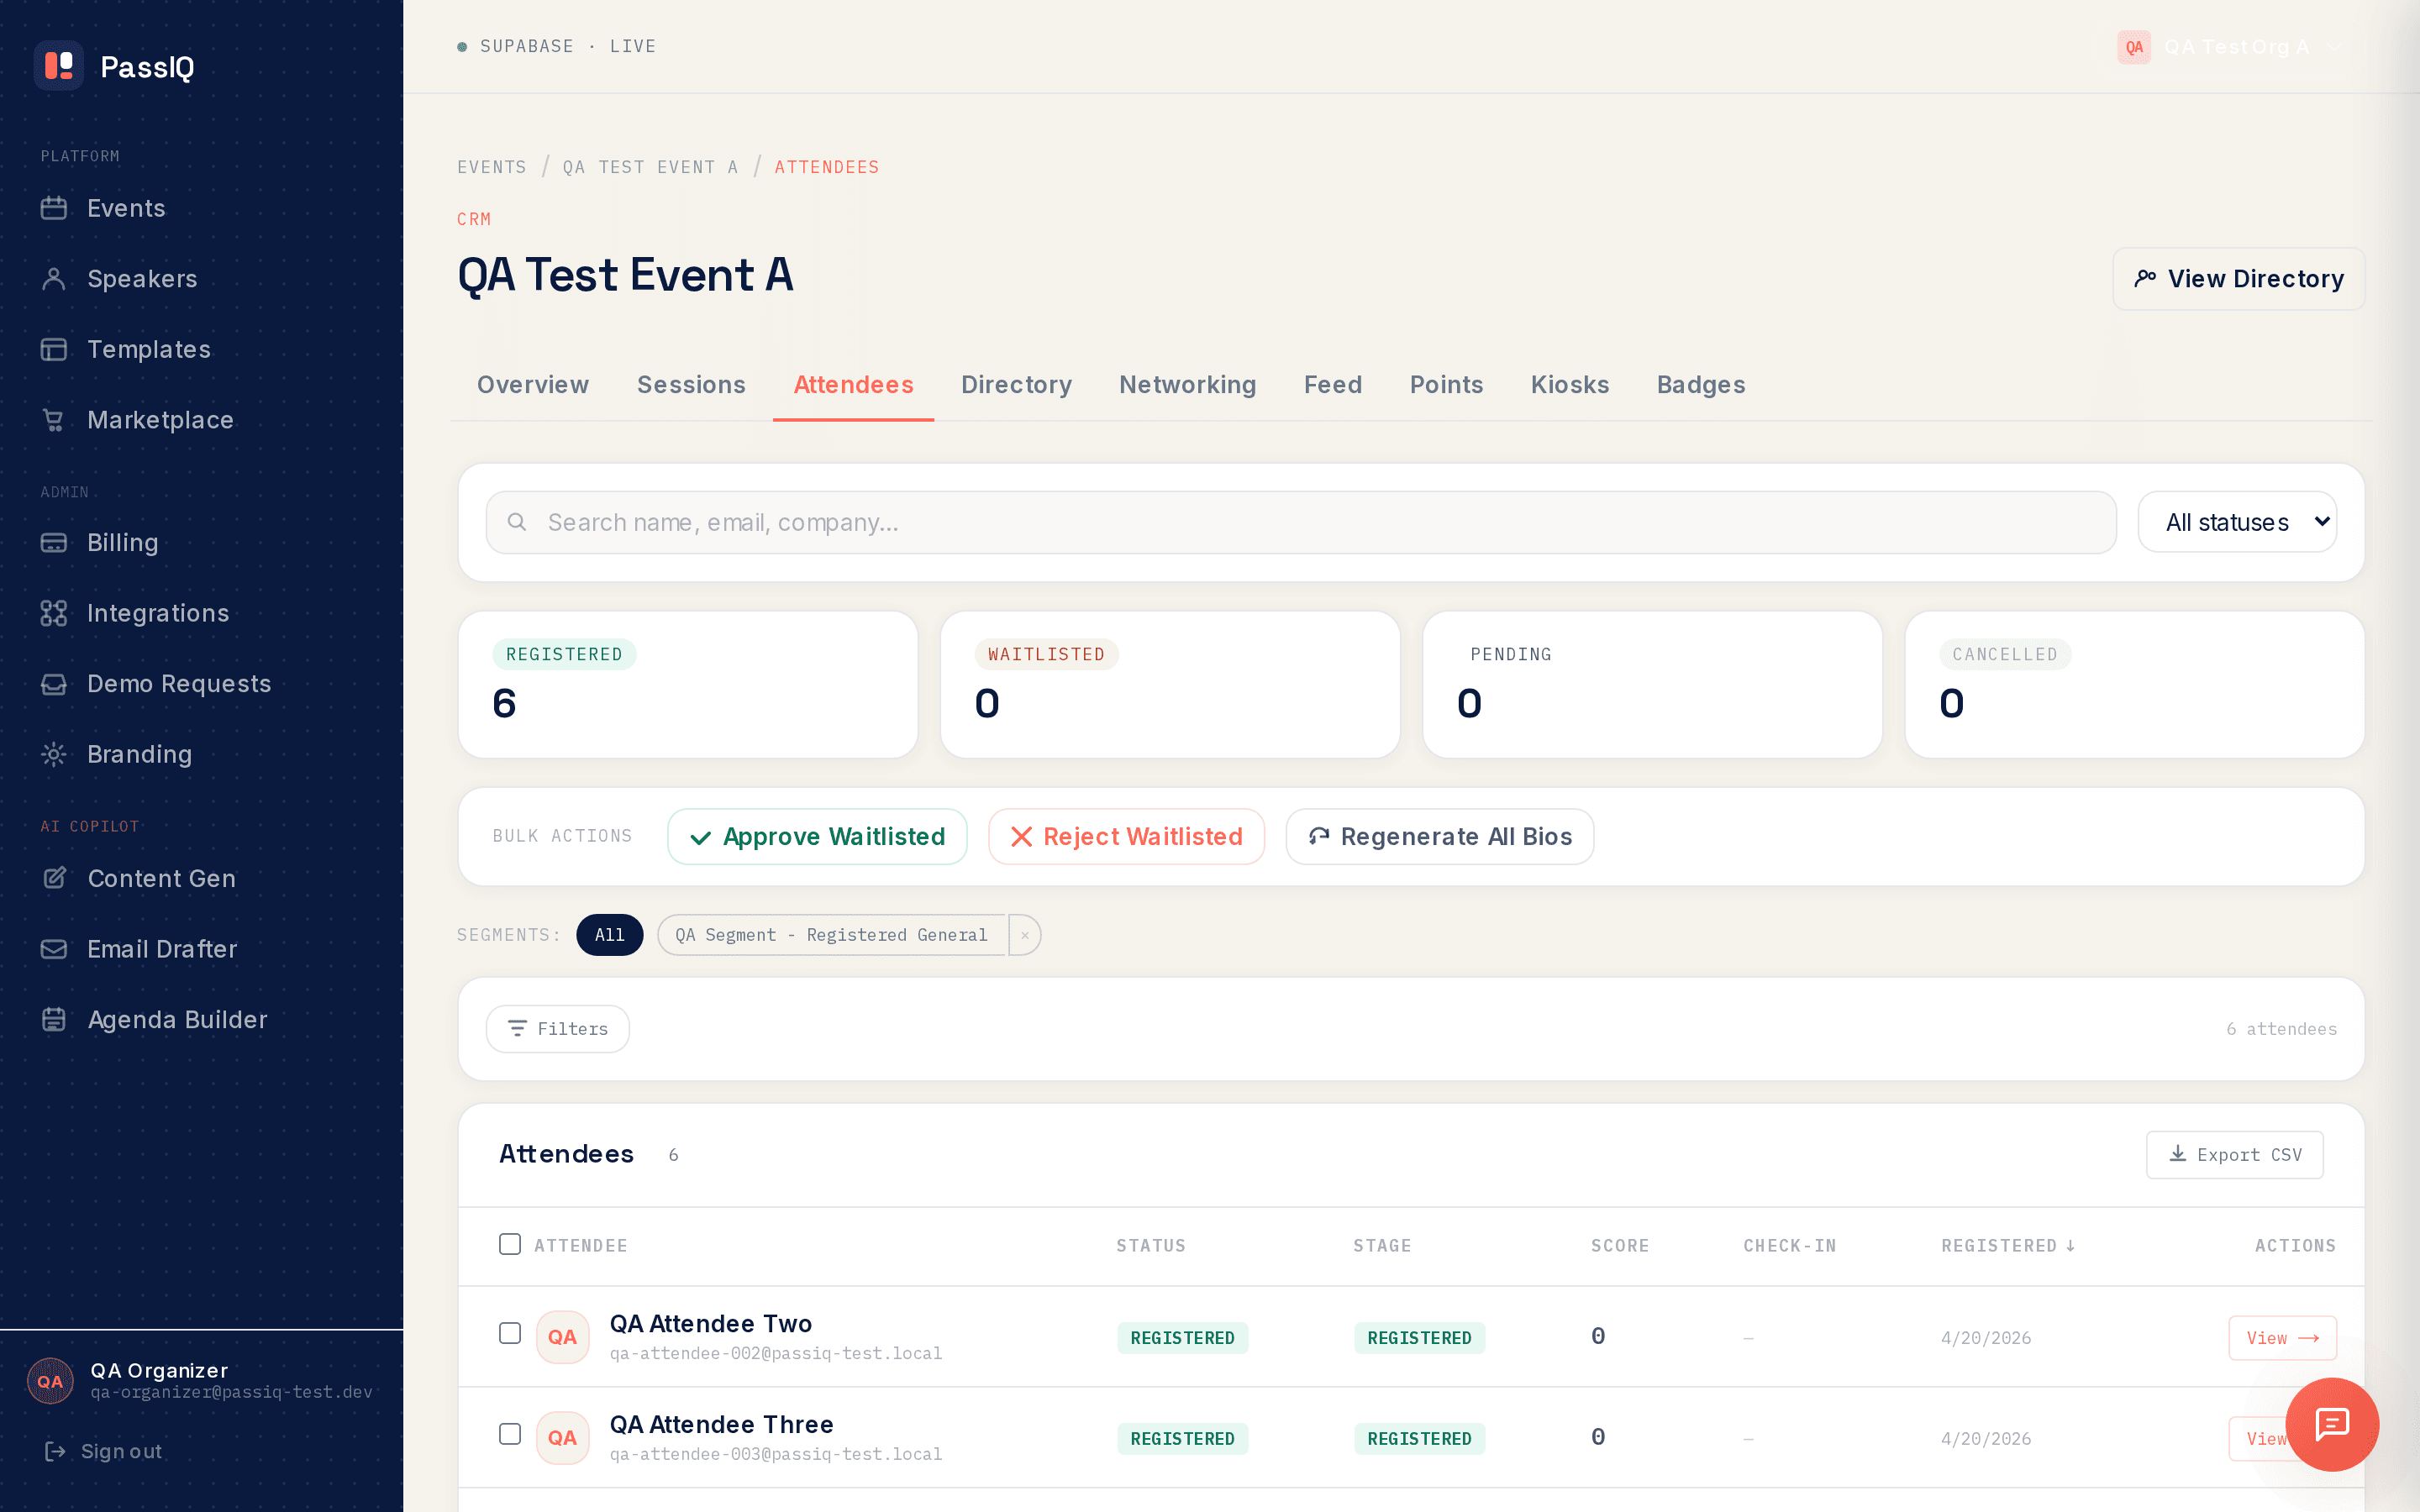Open Integrations via the grid icon
2420x1512 pixels.
54,613
